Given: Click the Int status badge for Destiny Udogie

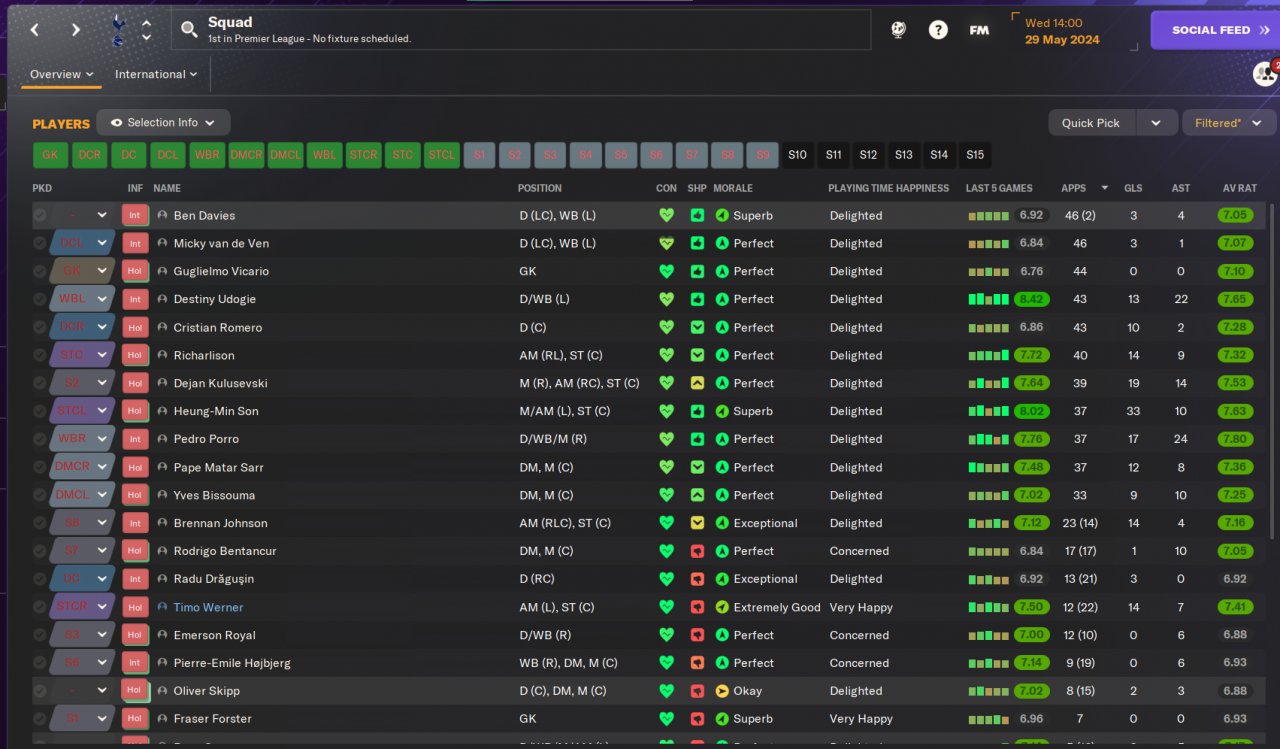Looking at the screenshot, I should (x=135, y=299).
